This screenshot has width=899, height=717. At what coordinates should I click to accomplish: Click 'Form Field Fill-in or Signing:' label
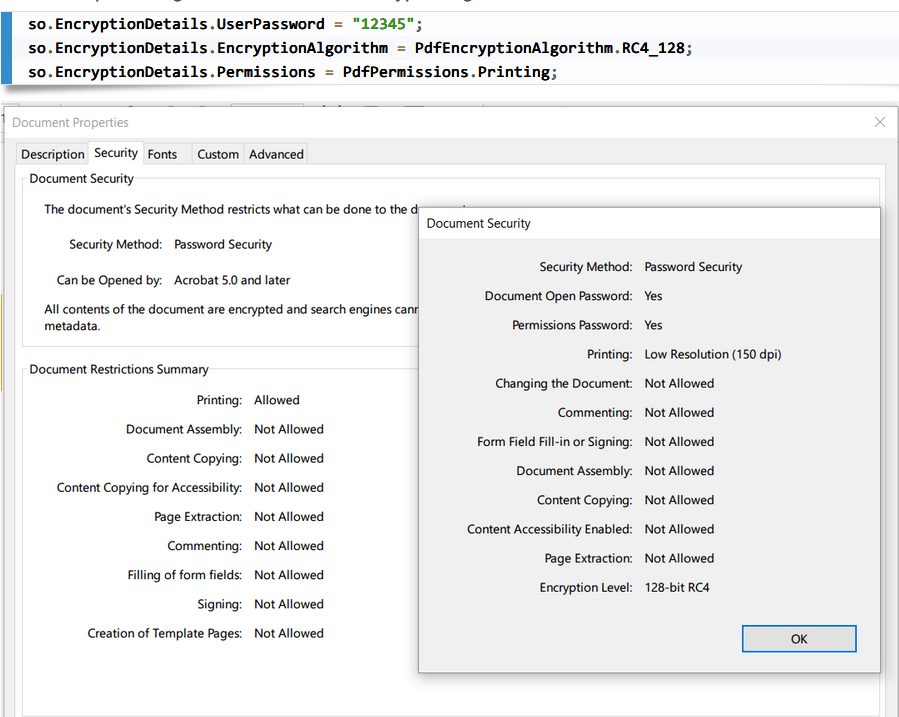coord(554,442)
